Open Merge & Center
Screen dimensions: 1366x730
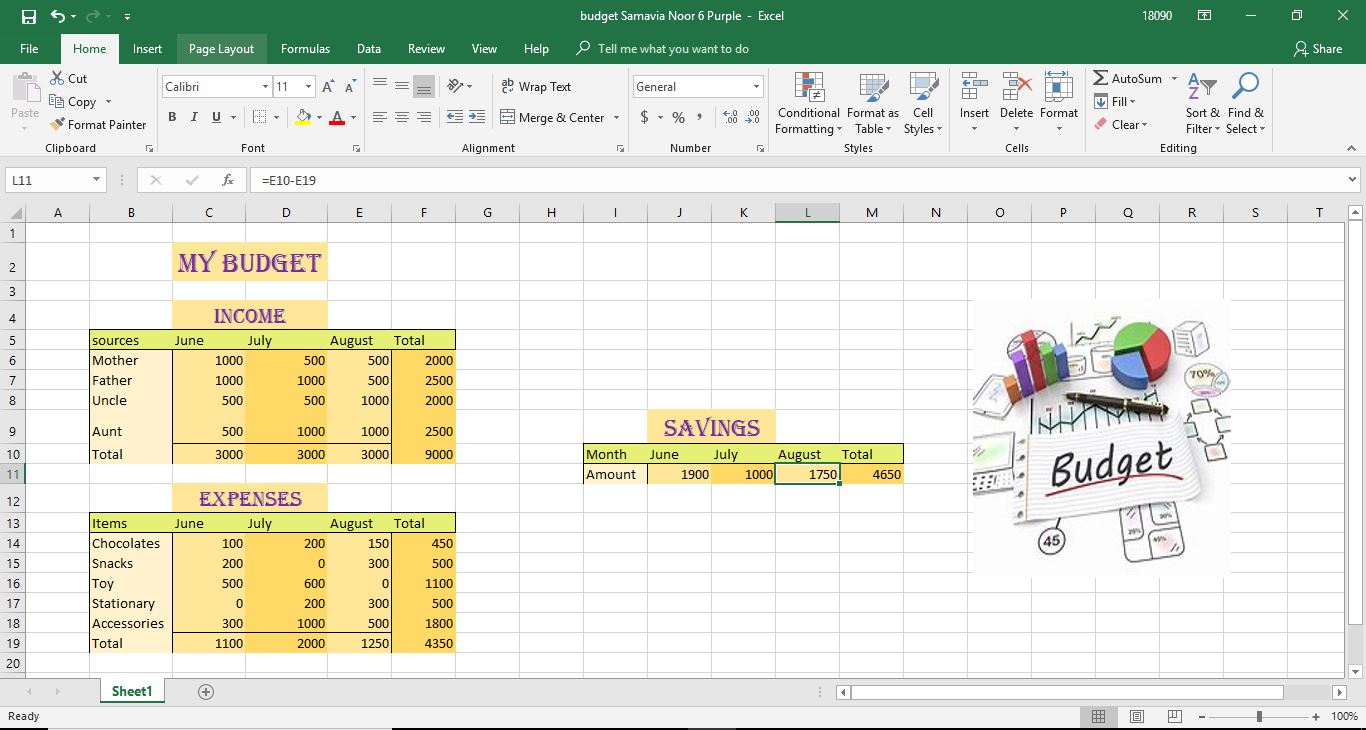tap(553, 117)
